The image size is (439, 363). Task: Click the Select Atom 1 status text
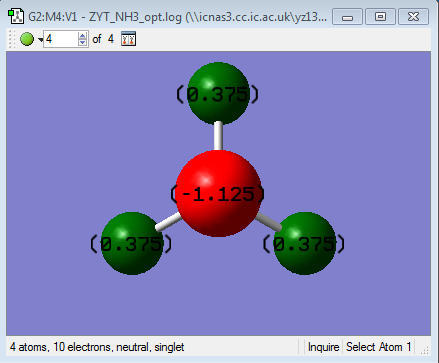coord(379,347)
